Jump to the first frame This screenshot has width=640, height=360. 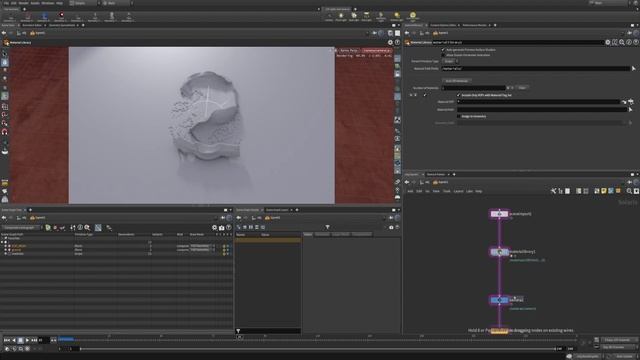point(7,340)
